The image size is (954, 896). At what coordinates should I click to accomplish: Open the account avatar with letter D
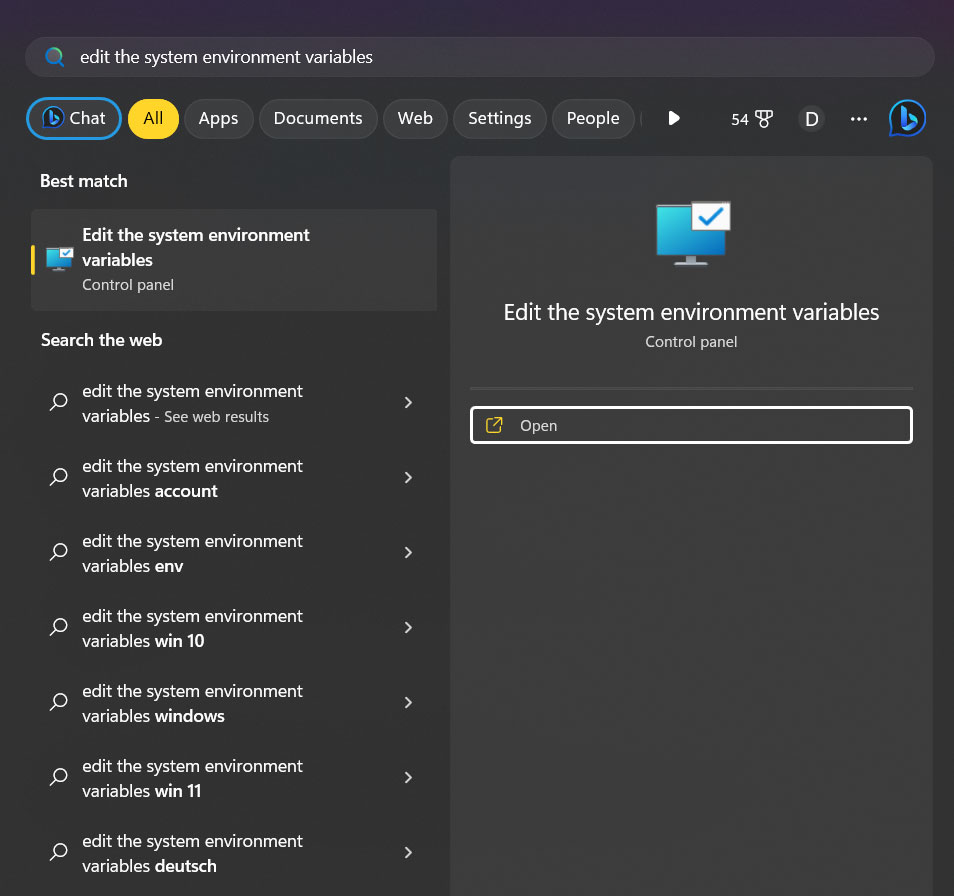point(810,118)
